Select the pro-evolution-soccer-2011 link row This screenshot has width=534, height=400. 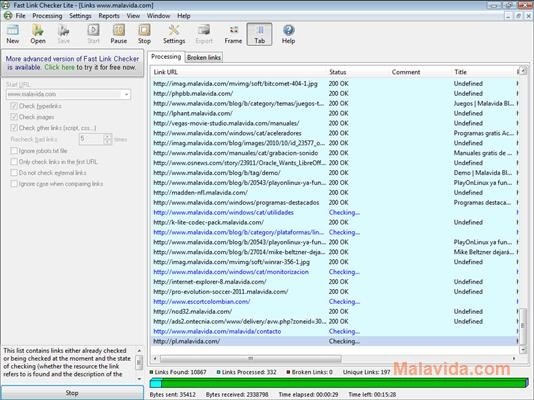coord(334,292)
